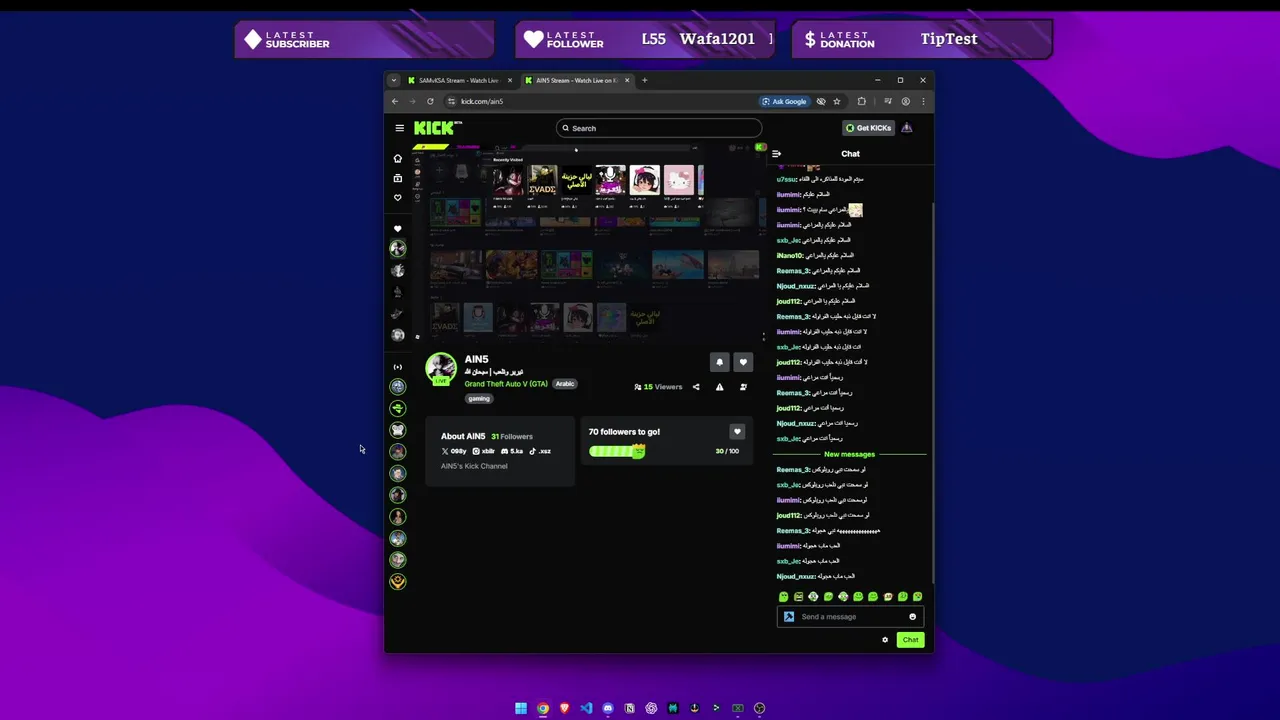Click the last emote in chat quick bar
The image size is (1280, 720).
917,597
